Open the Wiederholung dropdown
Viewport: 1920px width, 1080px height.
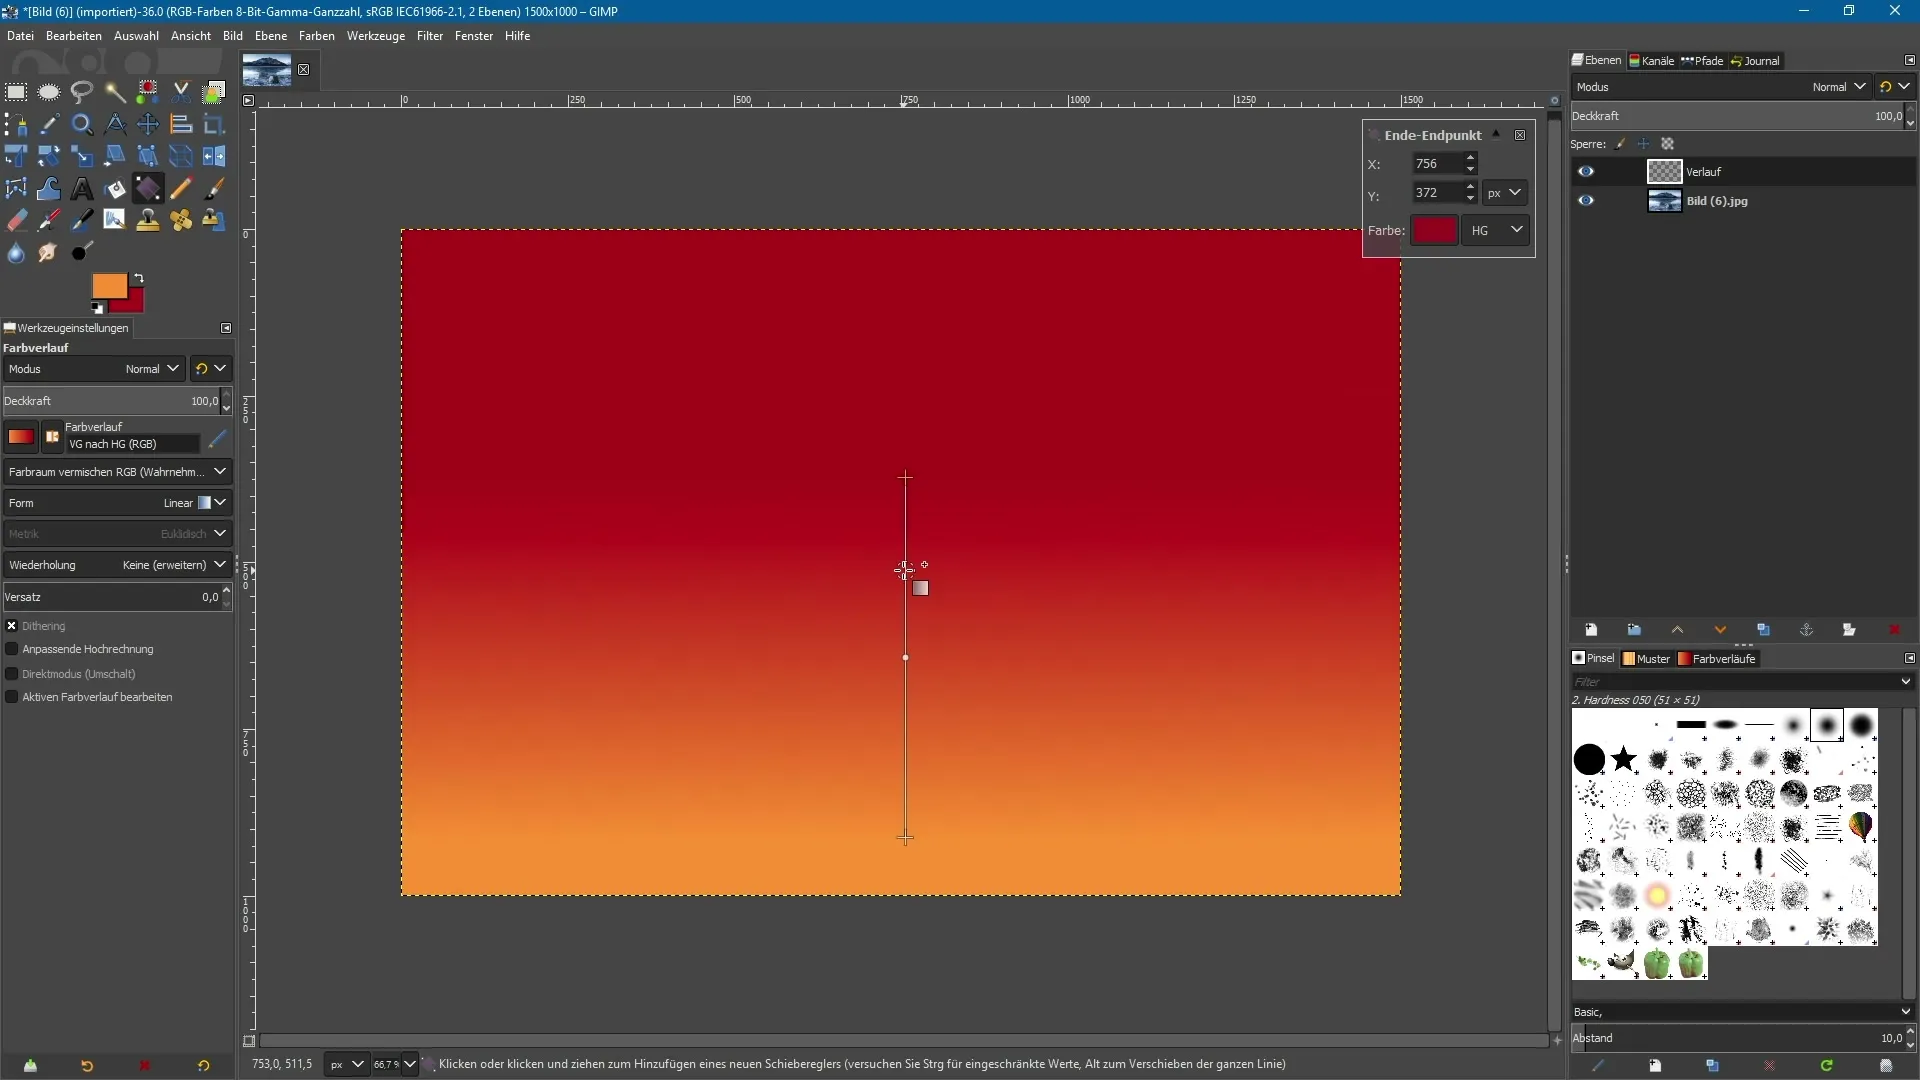click(x=117, y=565)
